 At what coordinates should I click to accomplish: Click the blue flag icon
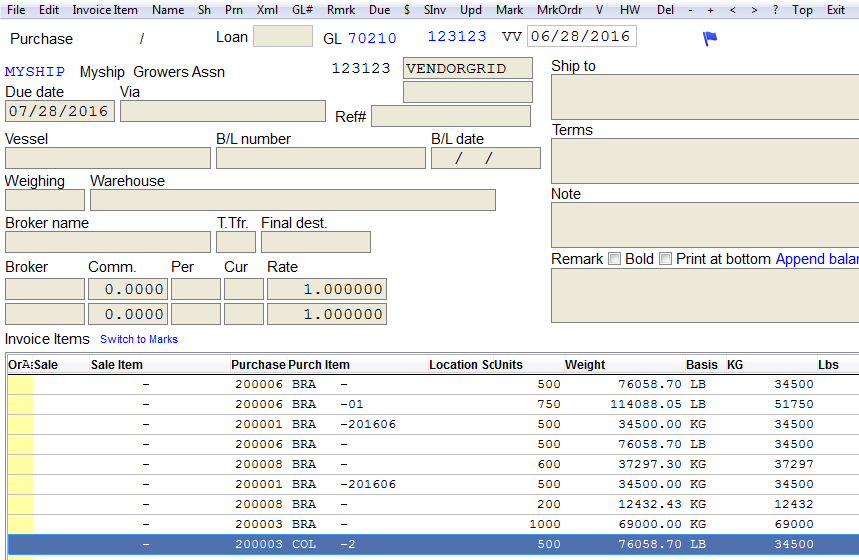[709, 38]
